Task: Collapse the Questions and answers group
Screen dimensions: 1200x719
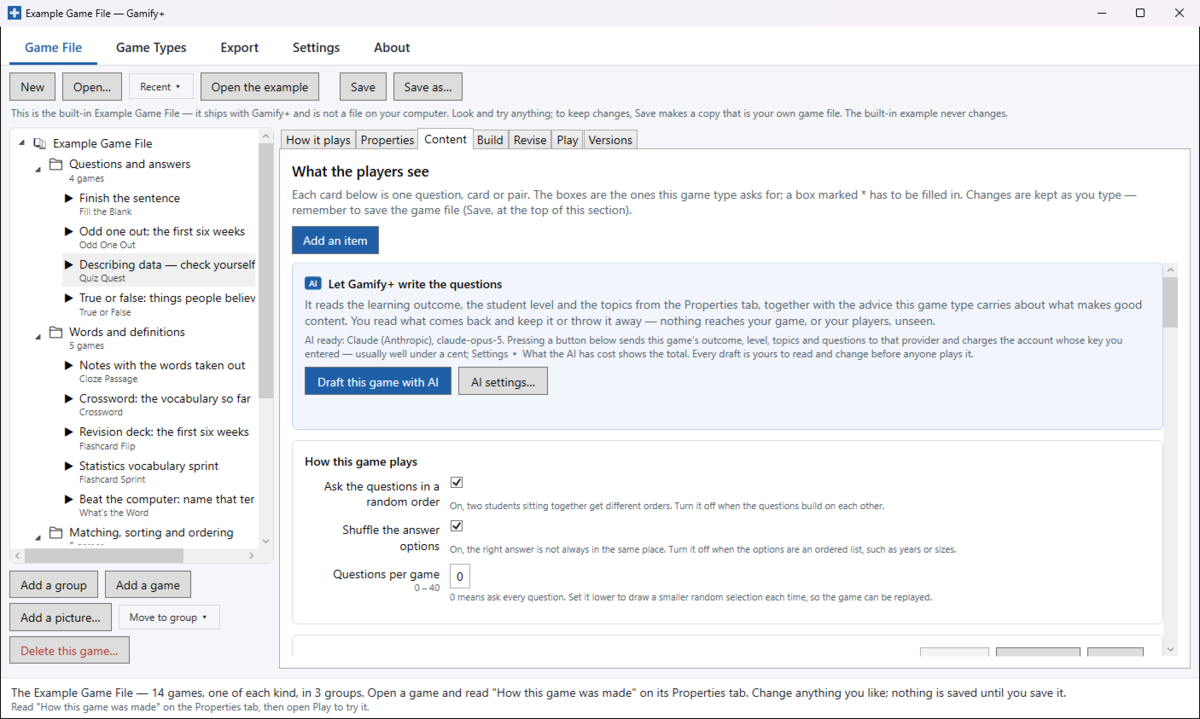Action: (x=39, y=170)
